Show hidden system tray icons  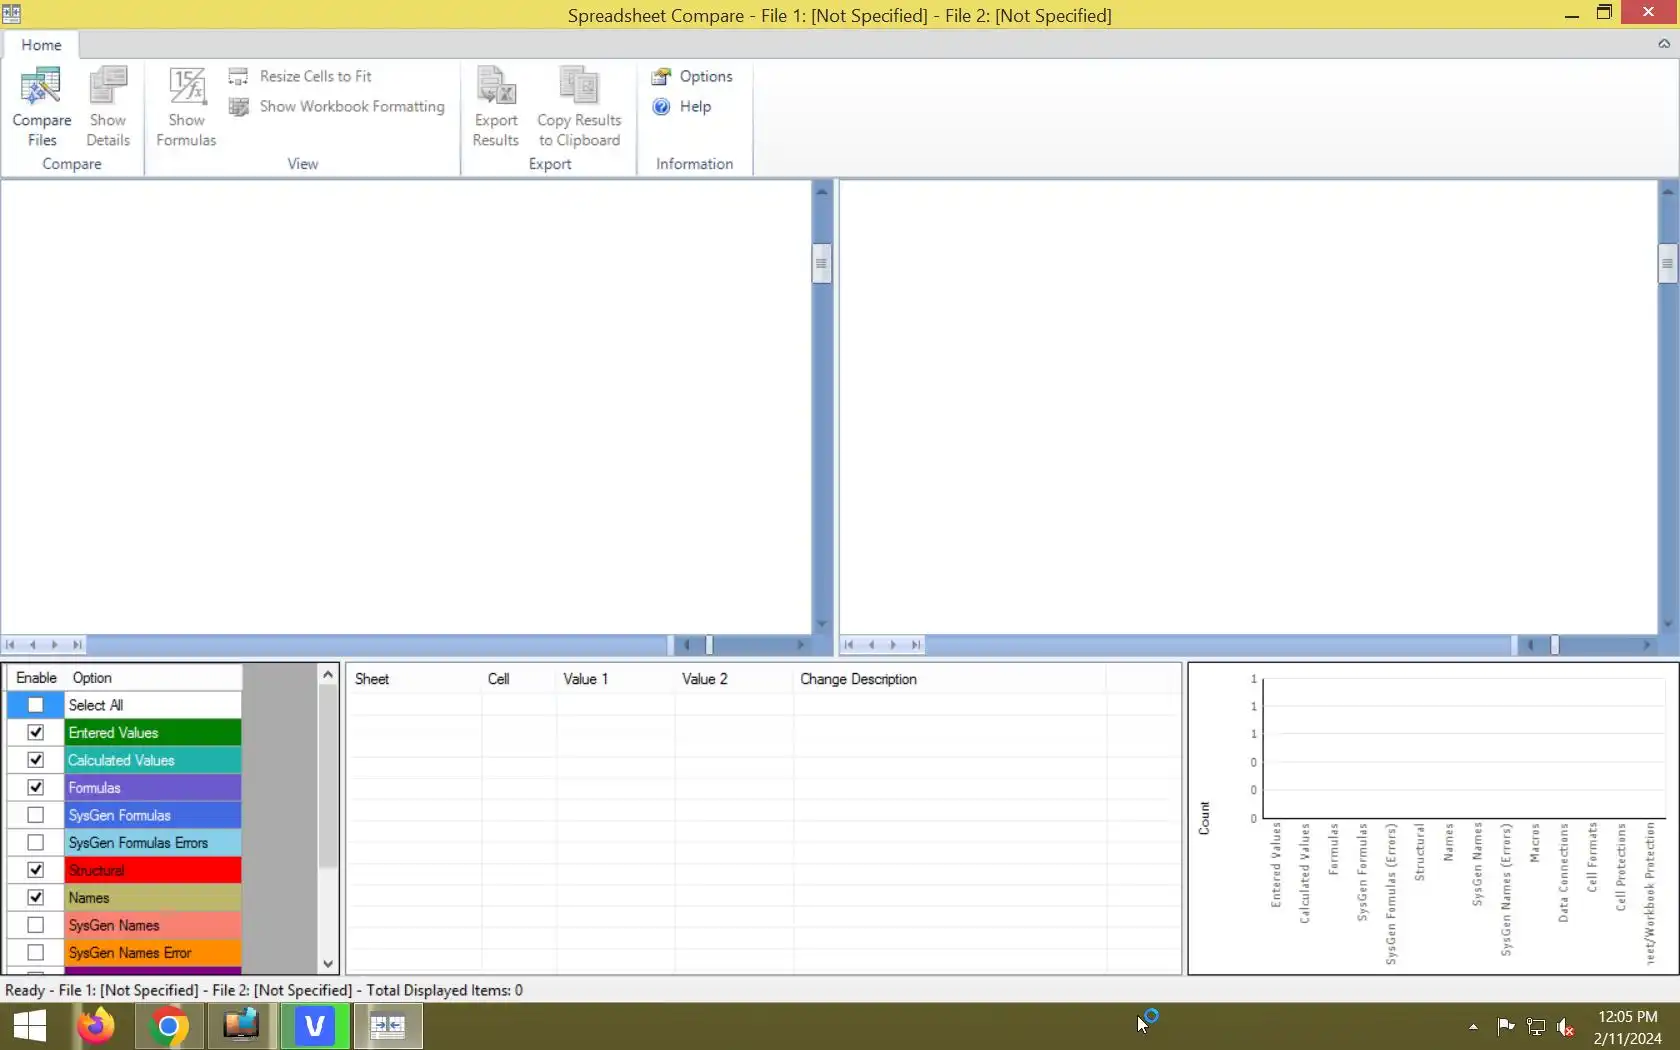click(x=1473, y=1027)
